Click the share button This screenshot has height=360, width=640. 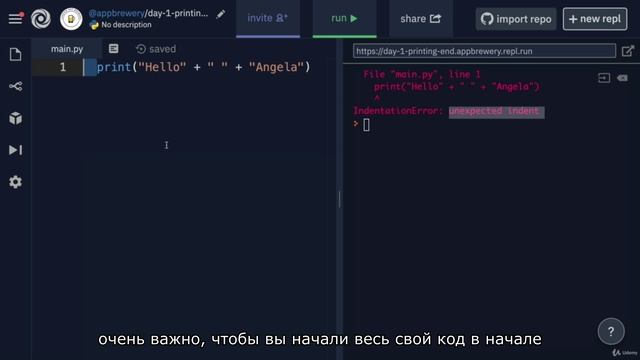click(421, 19)
